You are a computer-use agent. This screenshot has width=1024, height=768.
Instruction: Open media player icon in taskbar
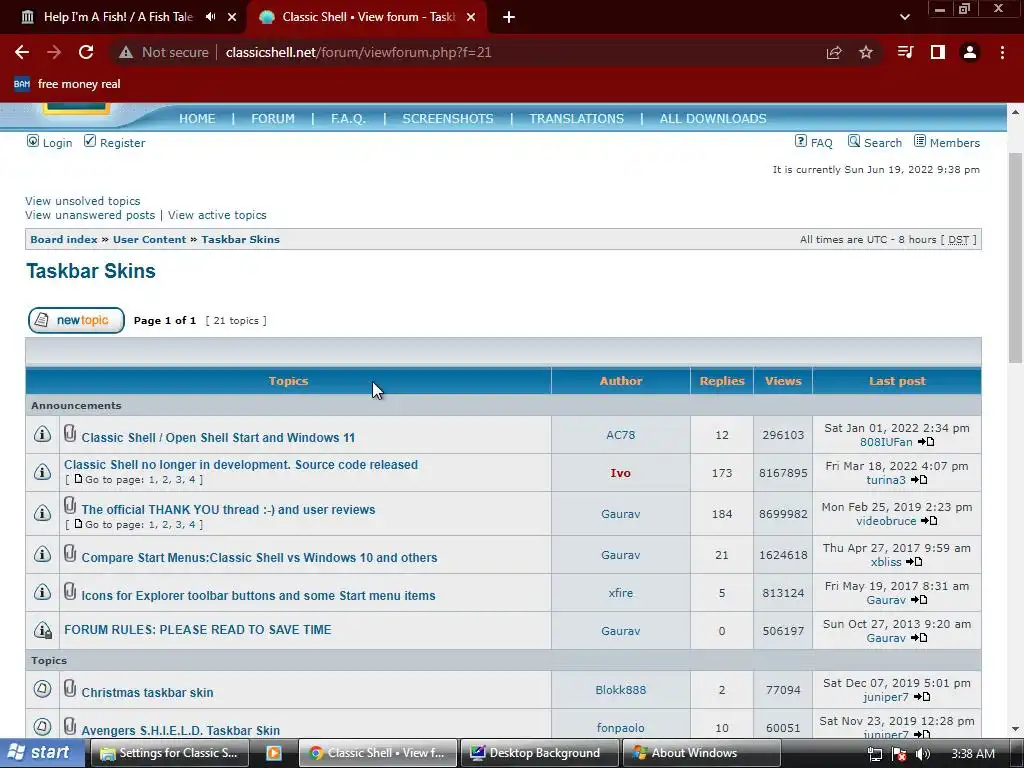[x=274, y=753]
